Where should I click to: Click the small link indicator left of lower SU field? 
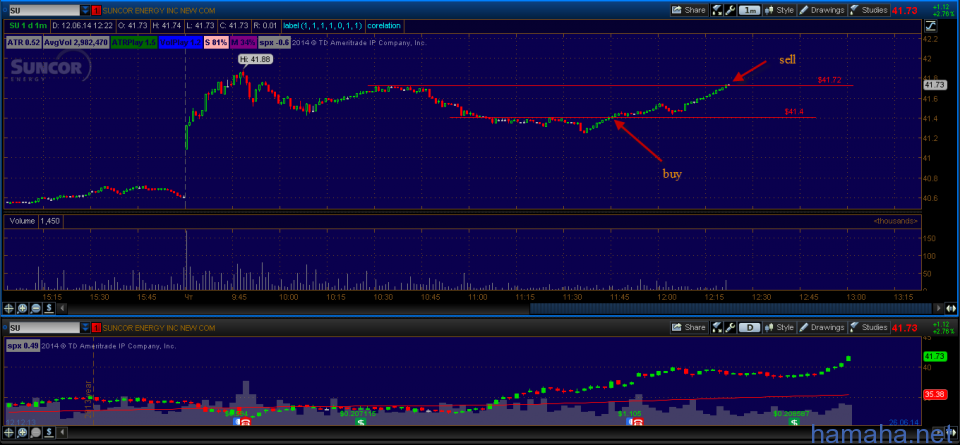[x=6, y=327]
